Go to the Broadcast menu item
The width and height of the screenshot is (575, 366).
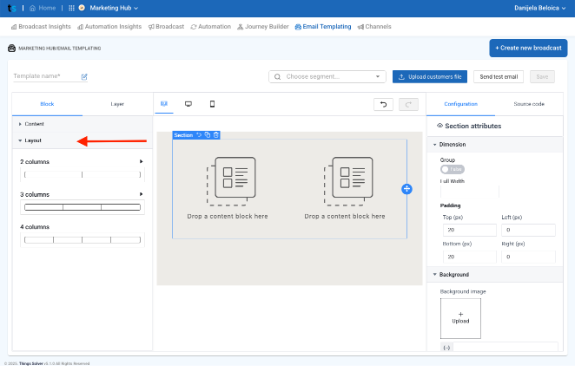point(166,27)
